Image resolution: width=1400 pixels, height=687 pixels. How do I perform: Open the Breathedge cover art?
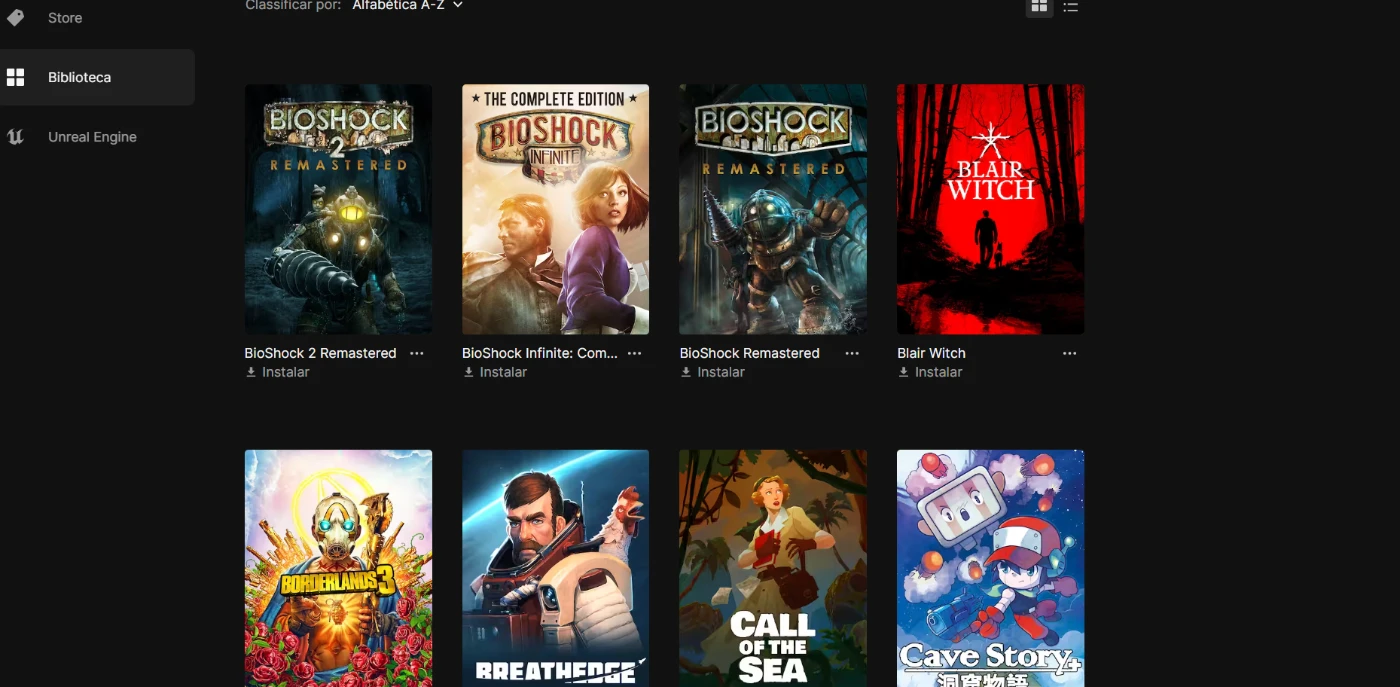555,568
